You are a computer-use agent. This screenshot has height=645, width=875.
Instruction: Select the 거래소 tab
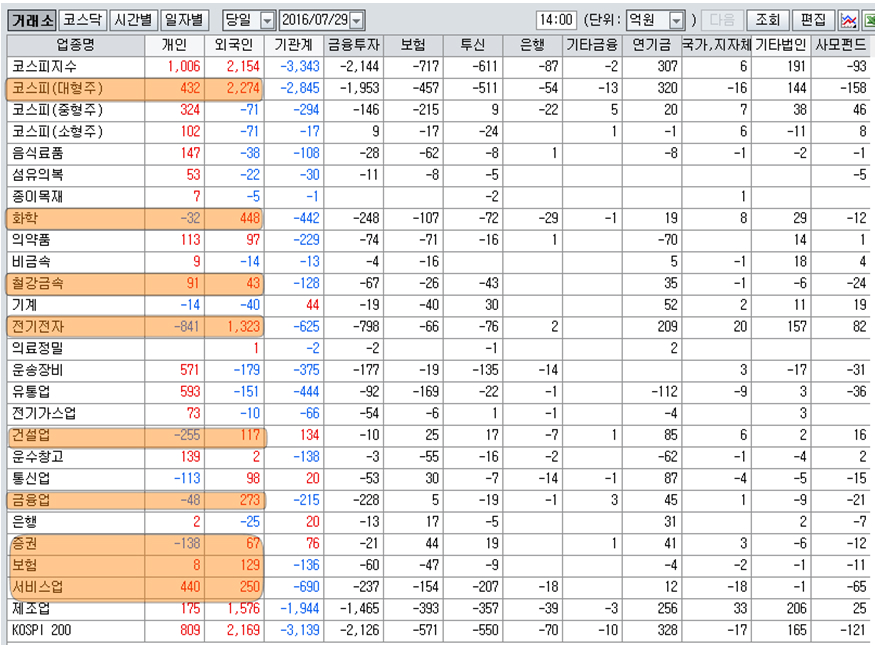(x=31, y=19)
